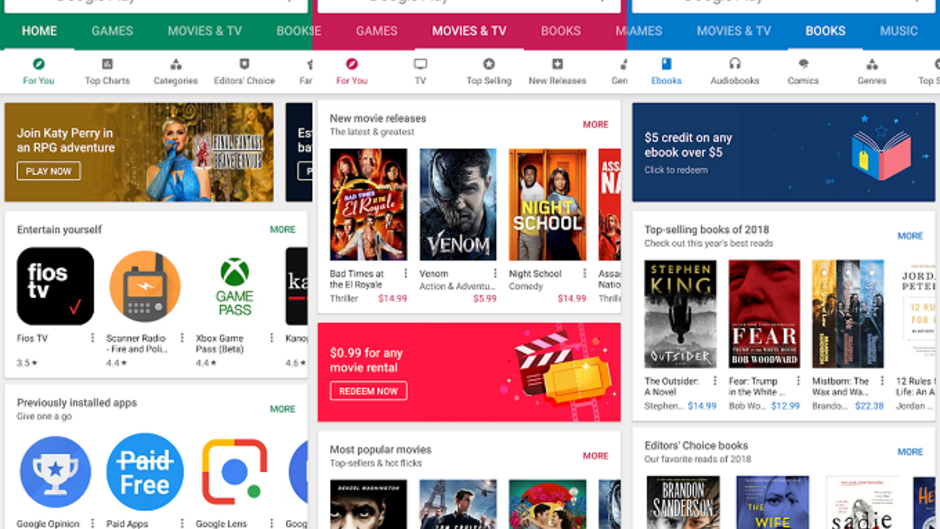Open options menu for Xbox Game Pass
Viewport: 940px width, 529px height.
(x=272, y=338)
